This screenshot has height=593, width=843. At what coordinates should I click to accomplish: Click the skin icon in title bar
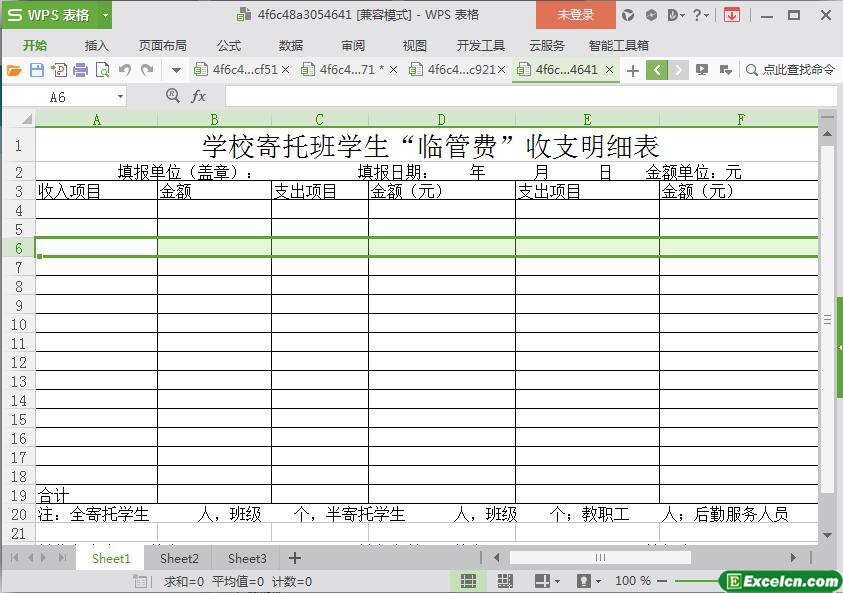pos(627,15)
